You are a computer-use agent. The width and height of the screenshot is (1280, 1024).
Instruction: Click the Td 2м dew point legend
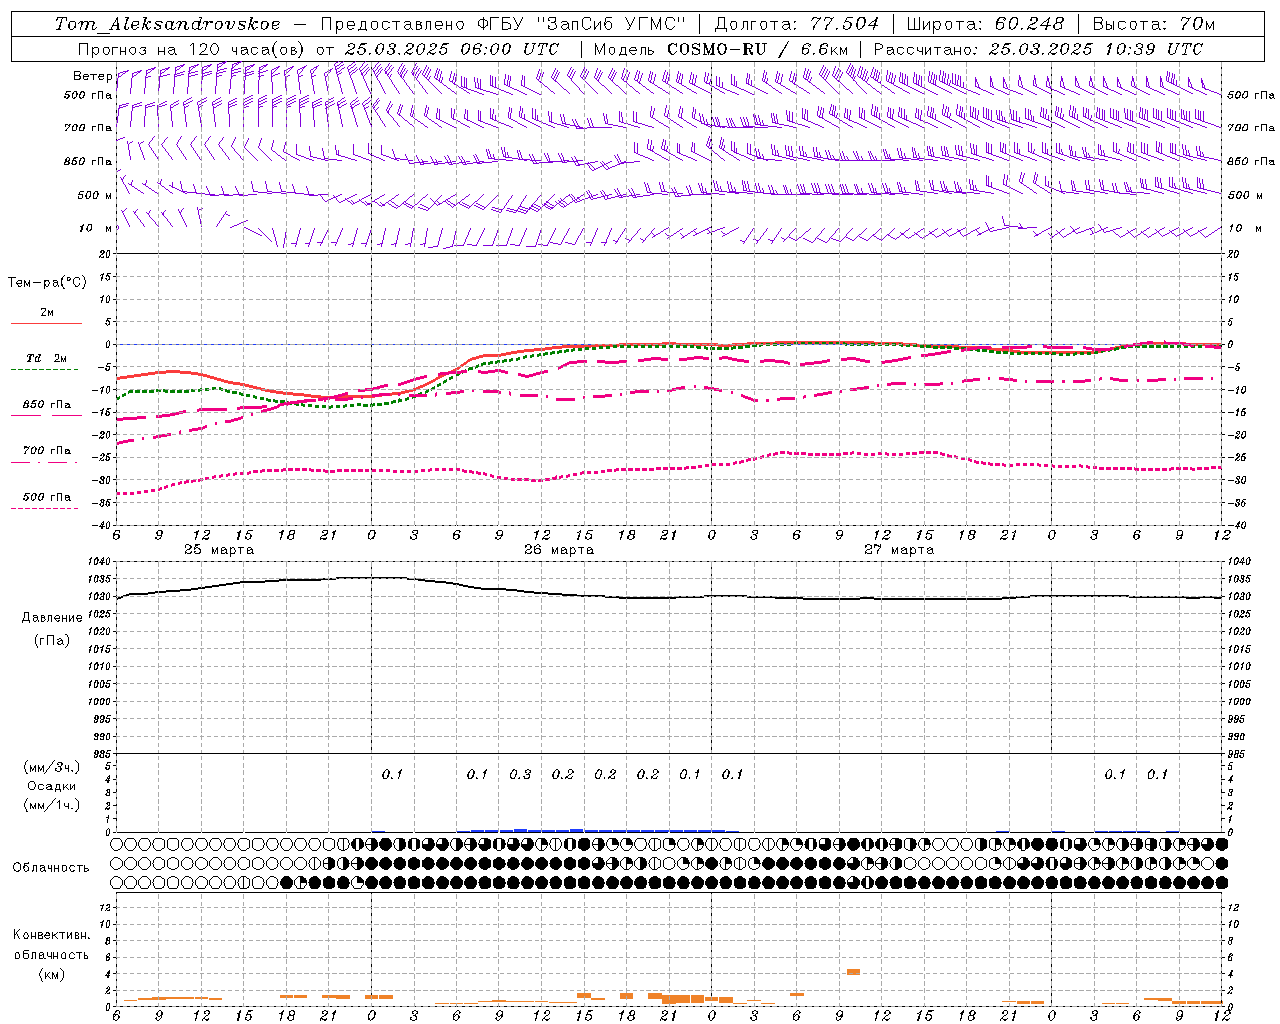coord(46,358)
